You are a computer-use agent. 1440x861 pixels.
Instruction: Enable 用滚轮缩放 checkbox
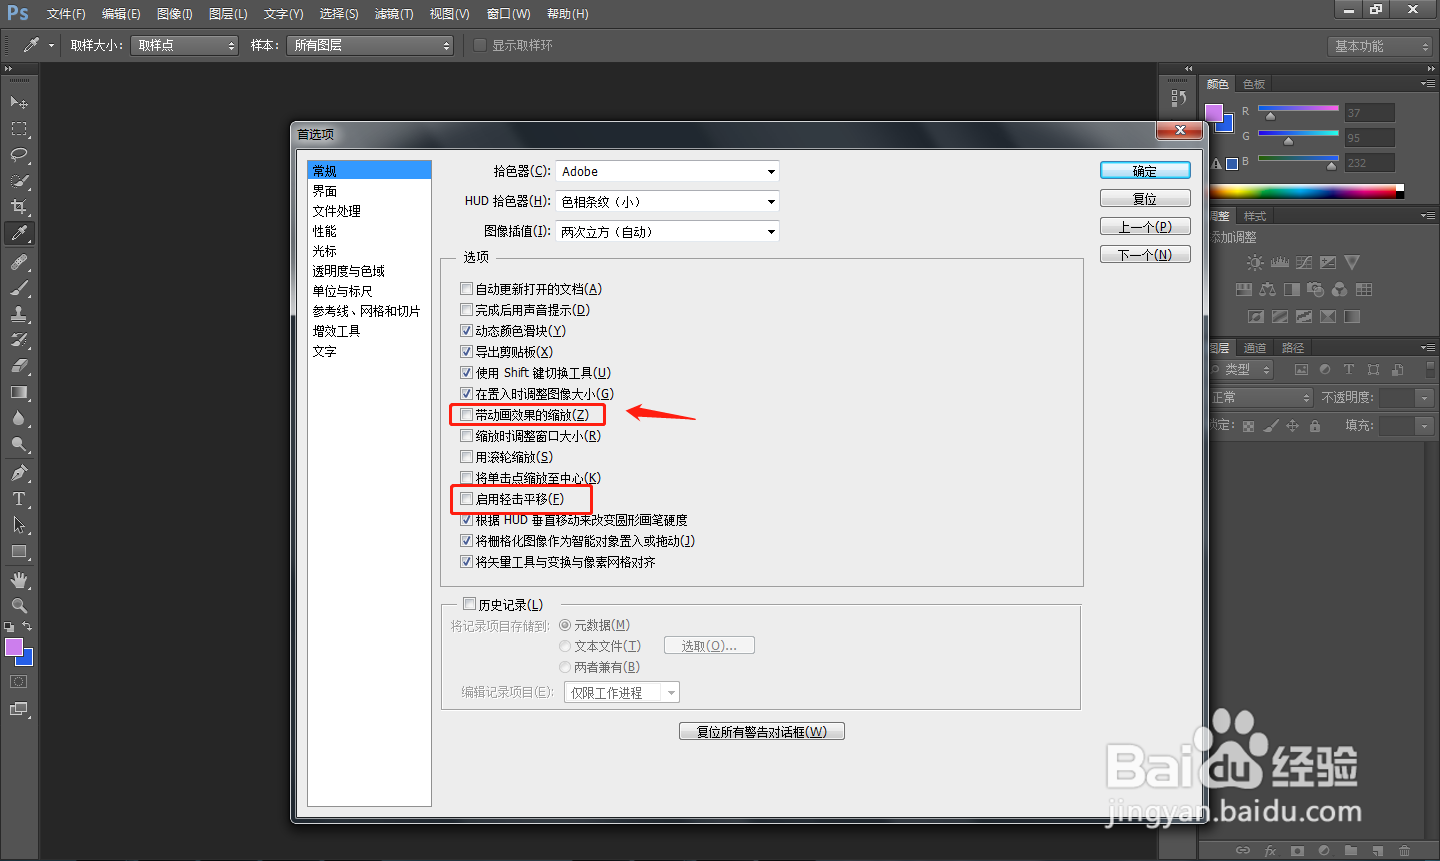pos(466,457)
